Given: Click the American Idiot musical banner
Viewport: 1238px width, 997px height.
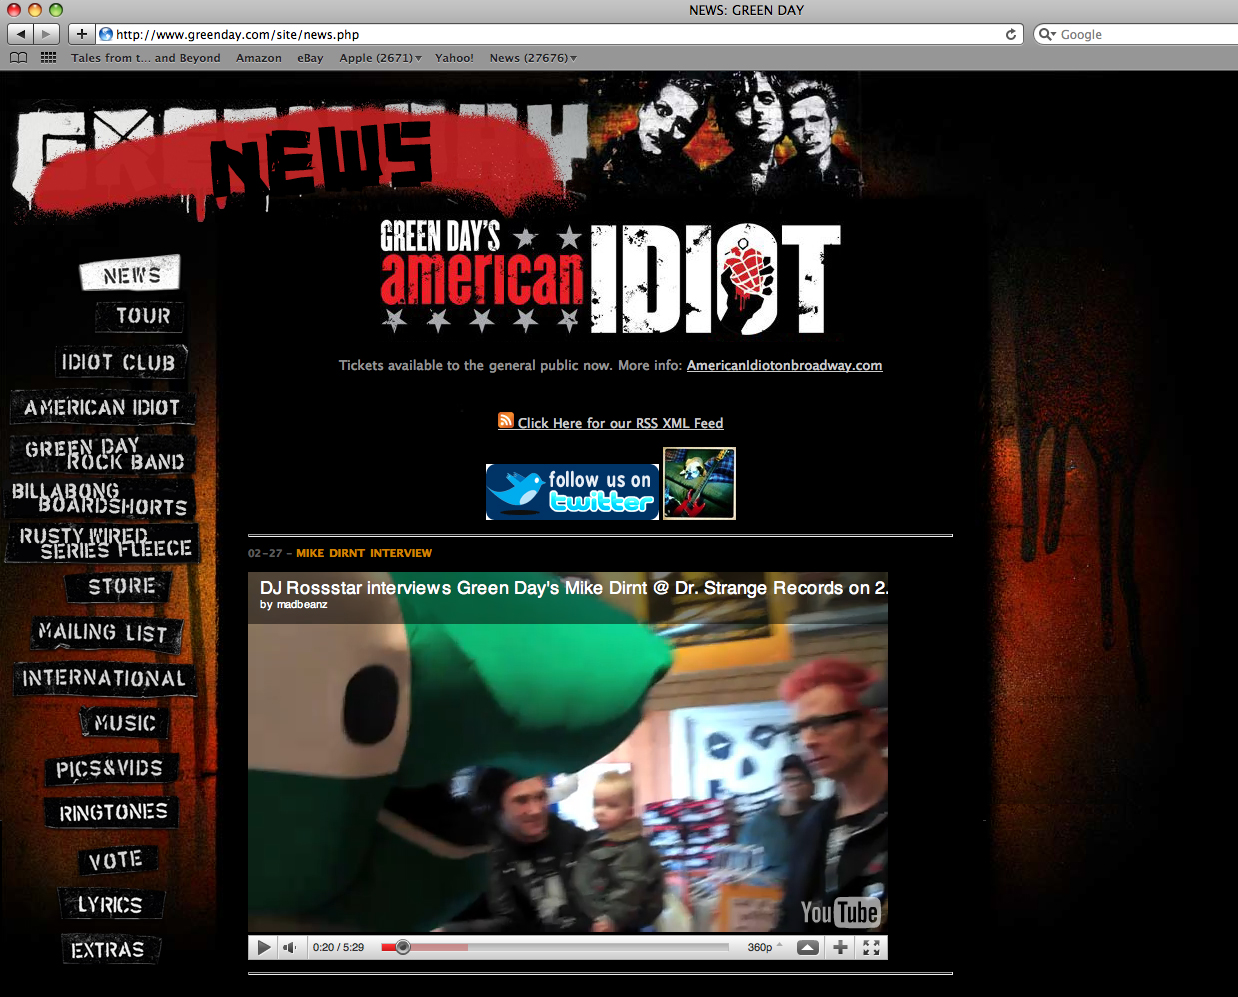Looking at the screenshot, I should click(x=610, y=278).
